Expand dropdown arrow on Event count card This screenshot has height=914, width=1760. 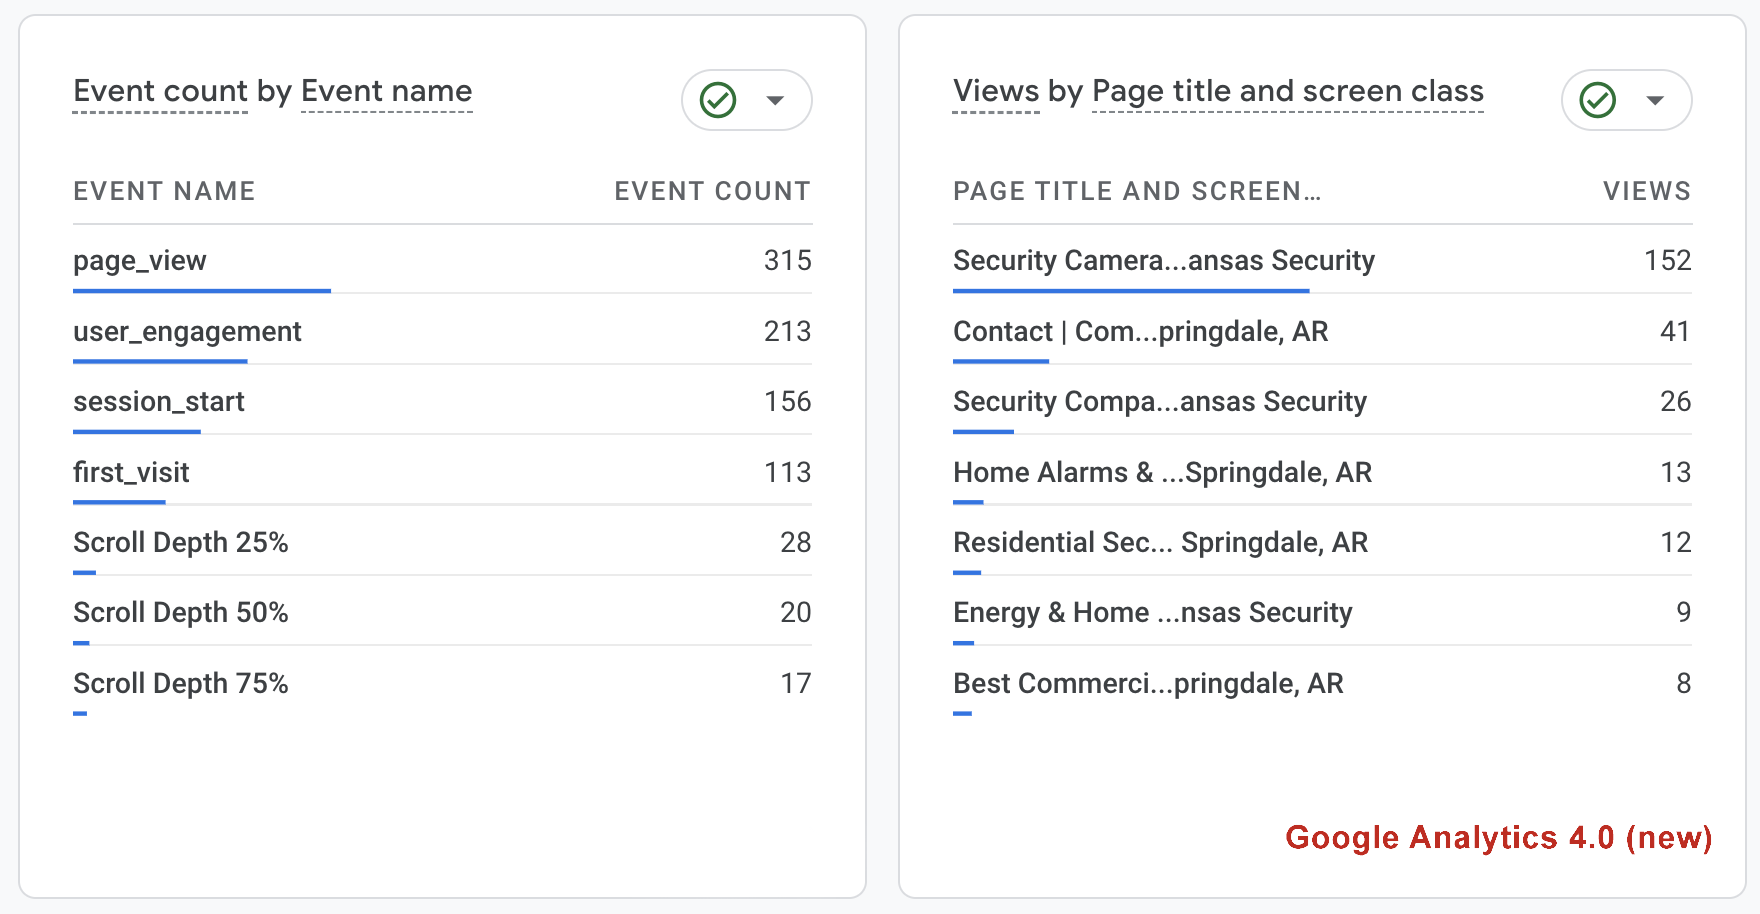[775, 100]
